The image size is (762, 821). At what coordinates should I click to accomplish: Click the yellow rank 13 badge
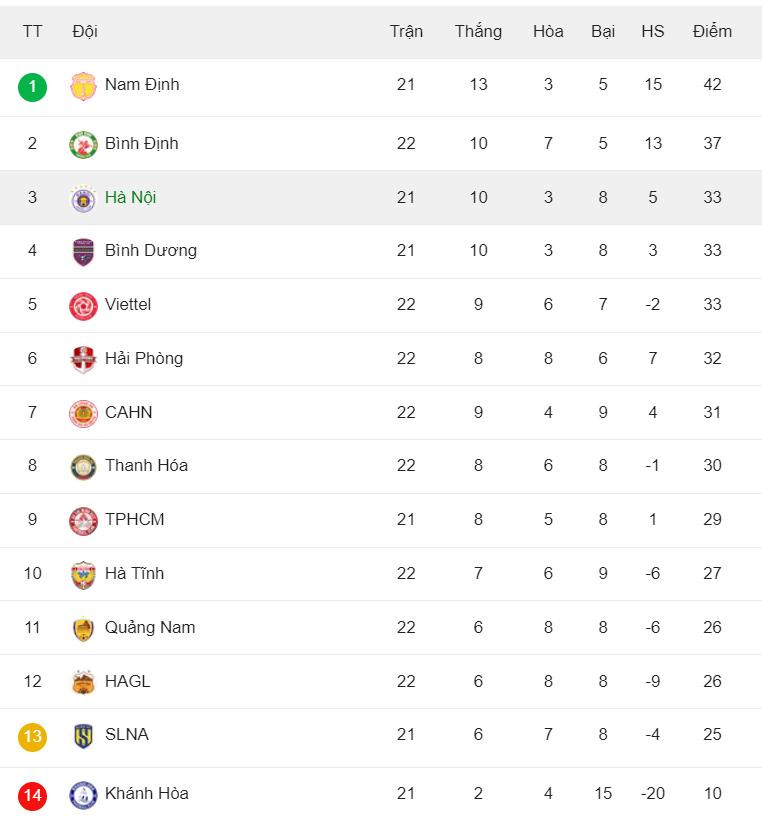32,736
